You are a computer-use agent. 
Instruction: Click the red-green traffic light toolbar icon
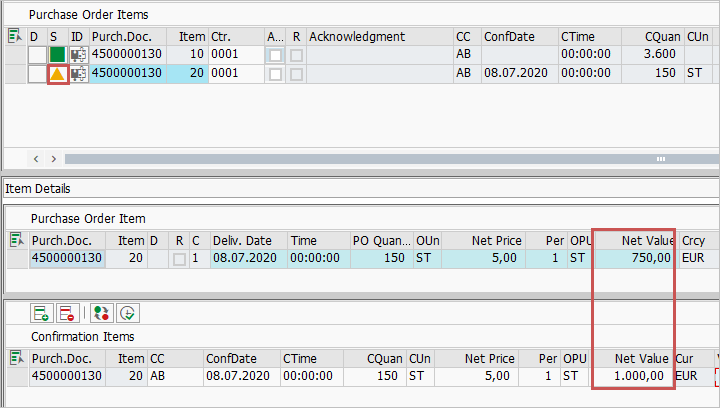click(x=101, y=313)
